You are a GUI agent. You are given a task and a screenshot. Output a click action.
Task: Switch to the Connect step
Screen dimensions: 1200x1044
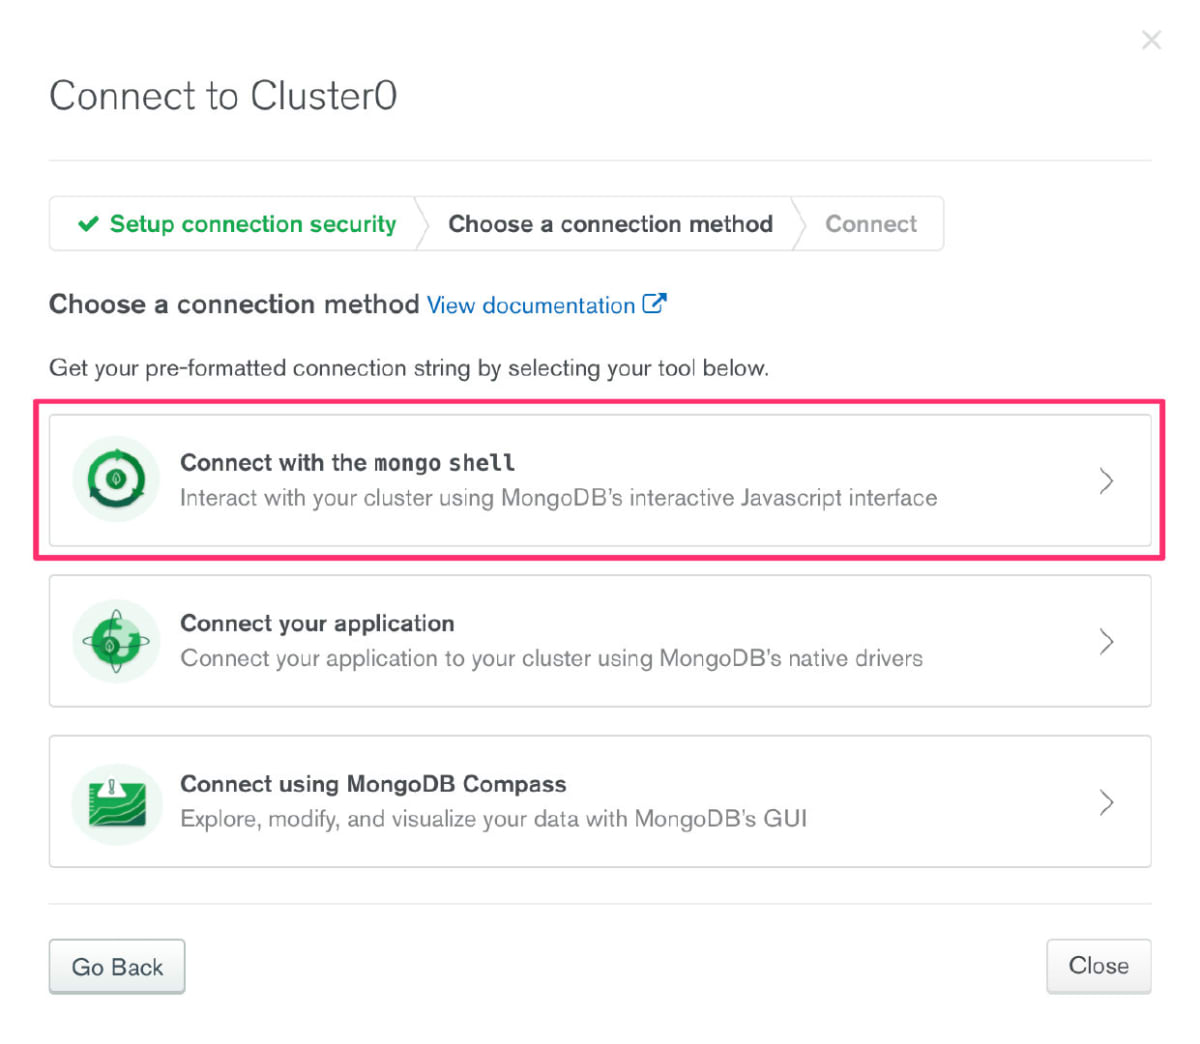870,224
